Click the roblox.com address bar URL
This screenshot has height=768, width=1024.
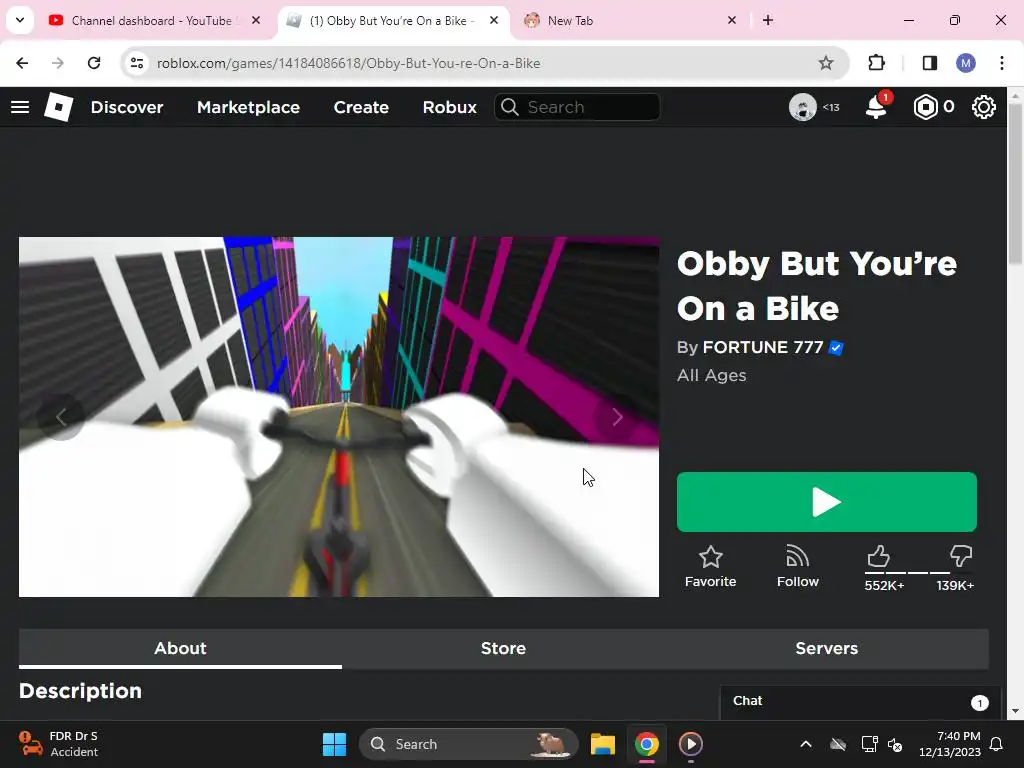point(348,63)
